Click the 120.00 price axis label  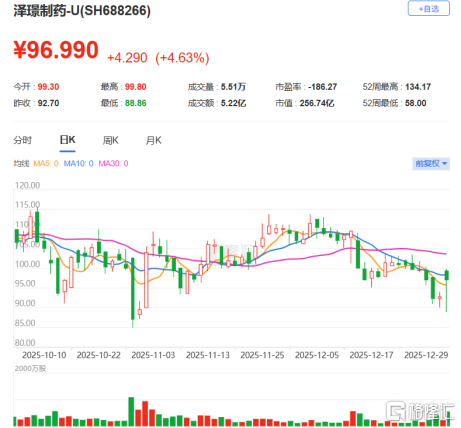coord(27,185)
